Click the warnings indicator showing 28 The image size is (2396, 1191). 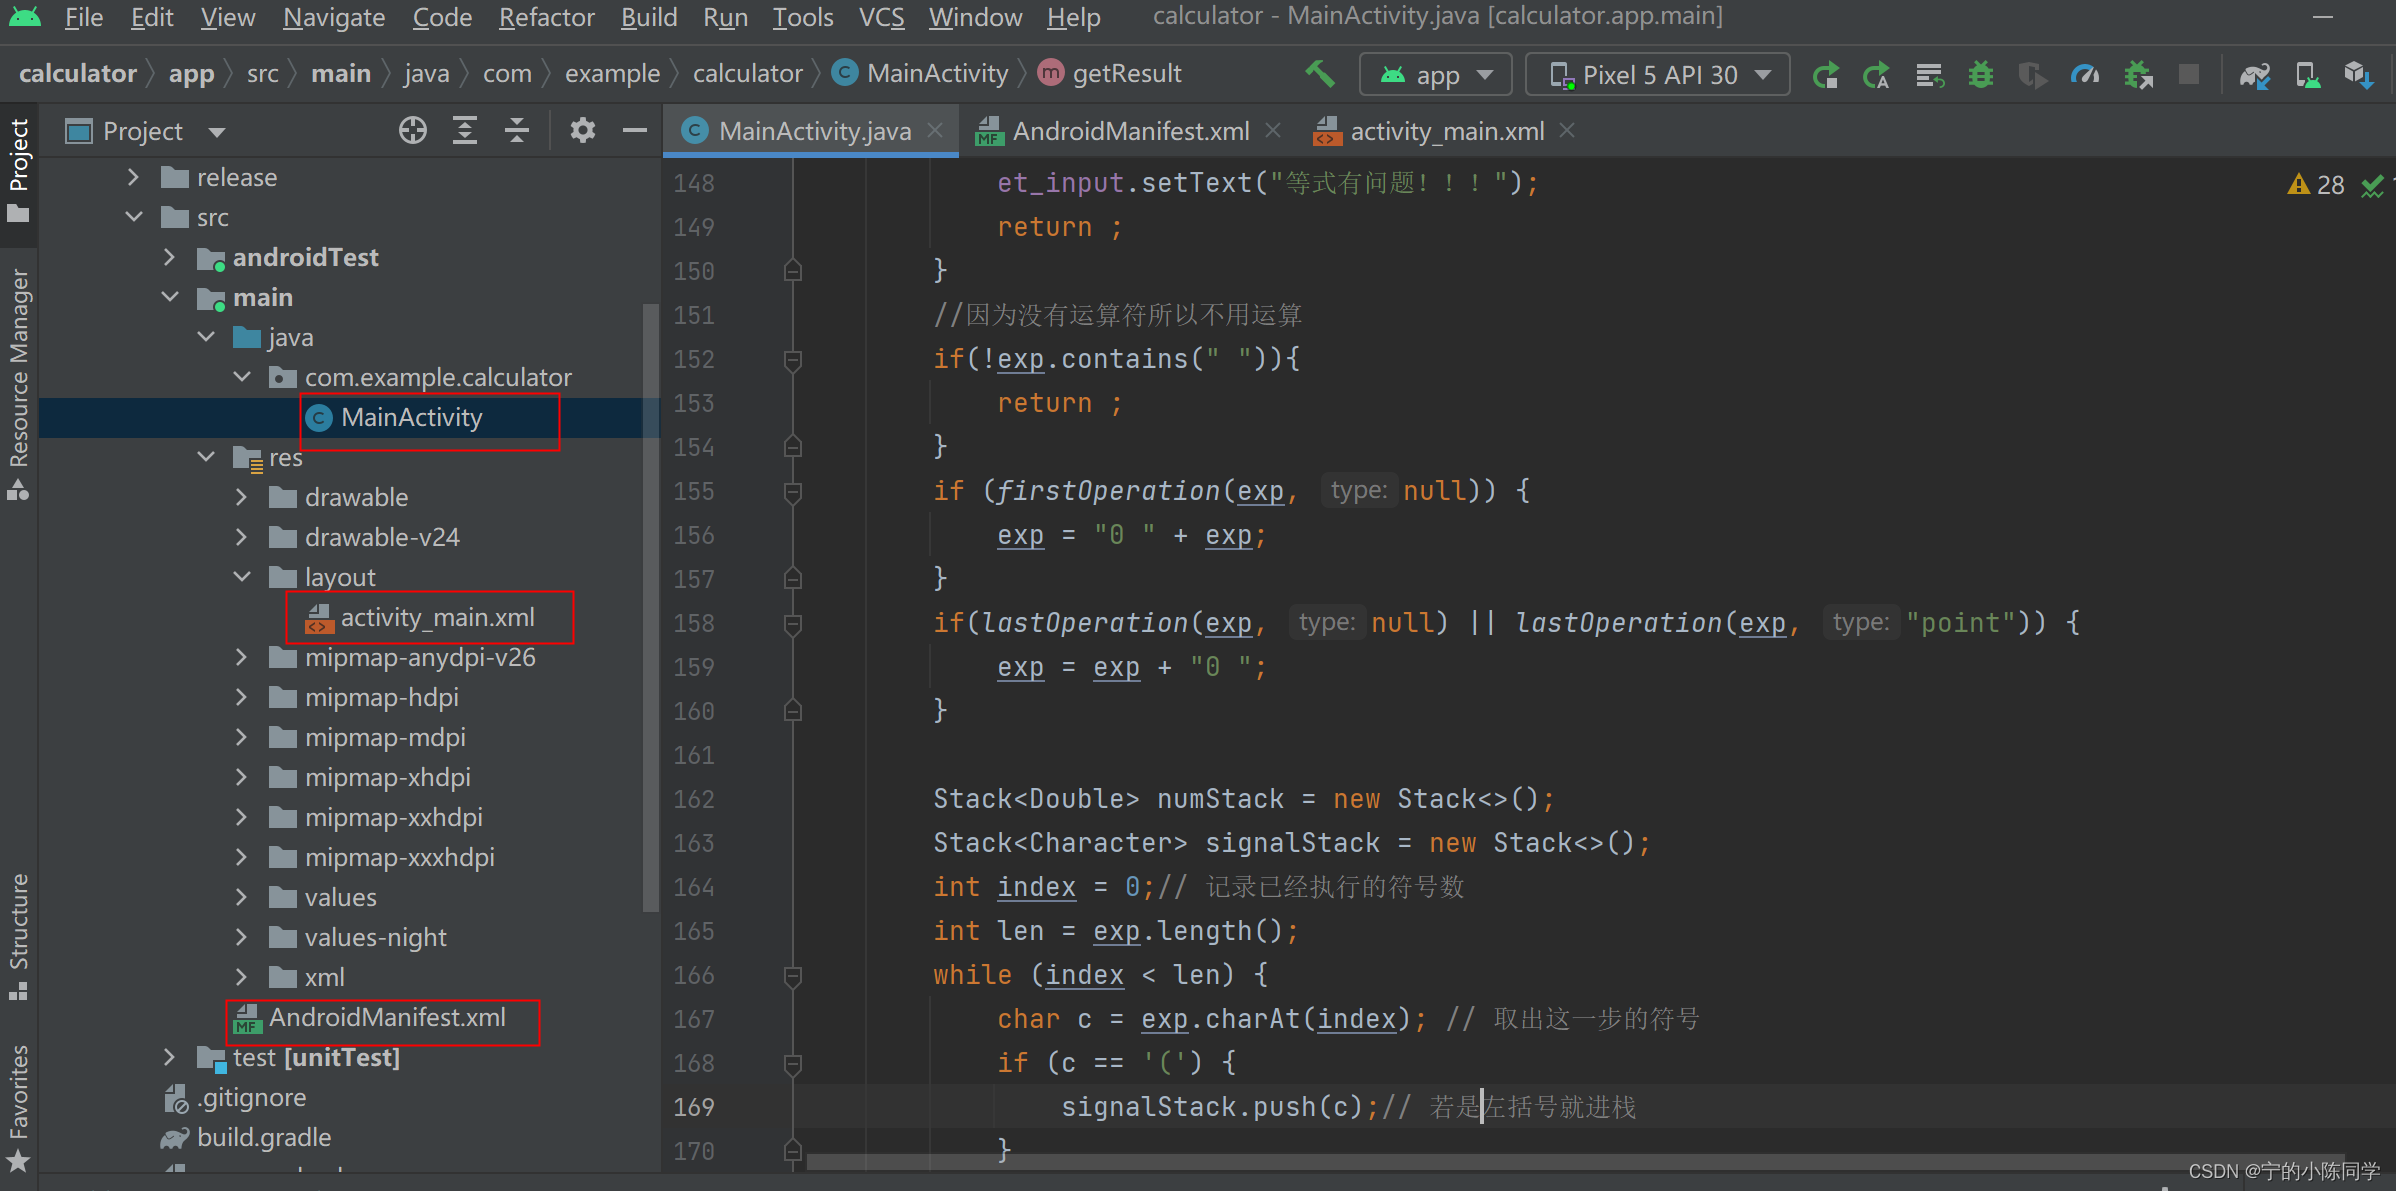(2316, 185)
